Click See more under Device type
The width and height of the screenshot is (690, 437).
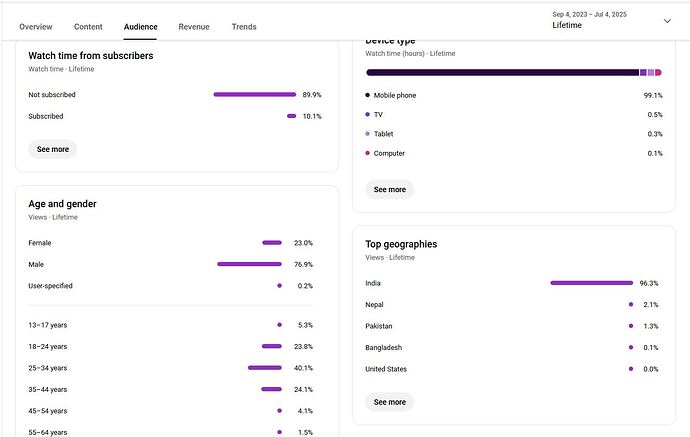pos(389,189)
